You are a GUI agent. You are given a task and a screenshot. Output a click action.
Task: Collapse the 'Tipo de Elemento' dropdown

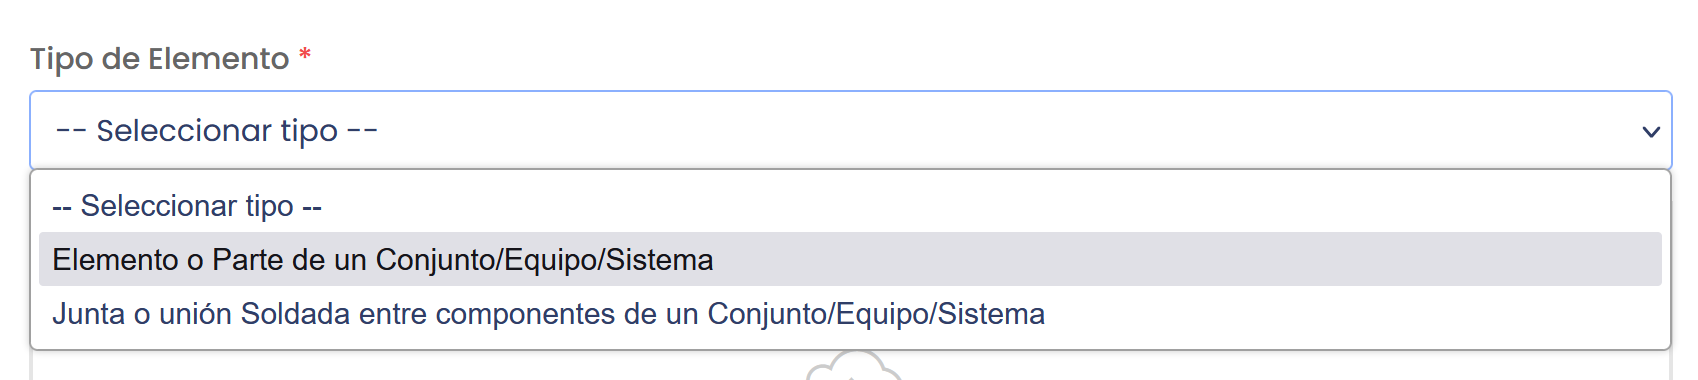point(1651,131)
